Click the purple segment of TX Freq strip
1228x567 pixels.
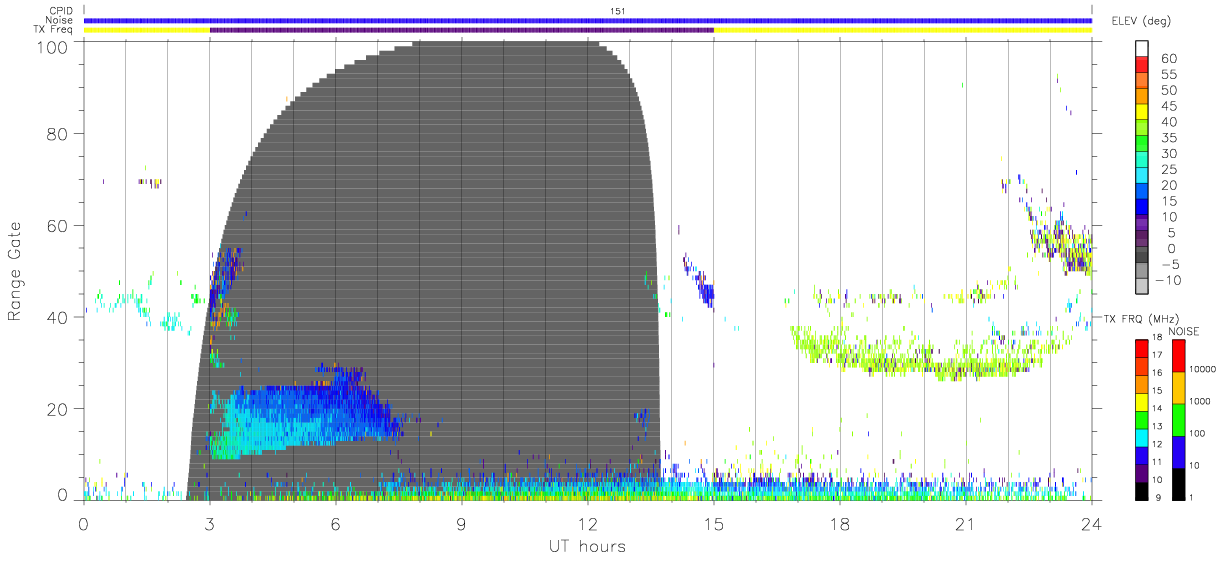pos(461,30)
